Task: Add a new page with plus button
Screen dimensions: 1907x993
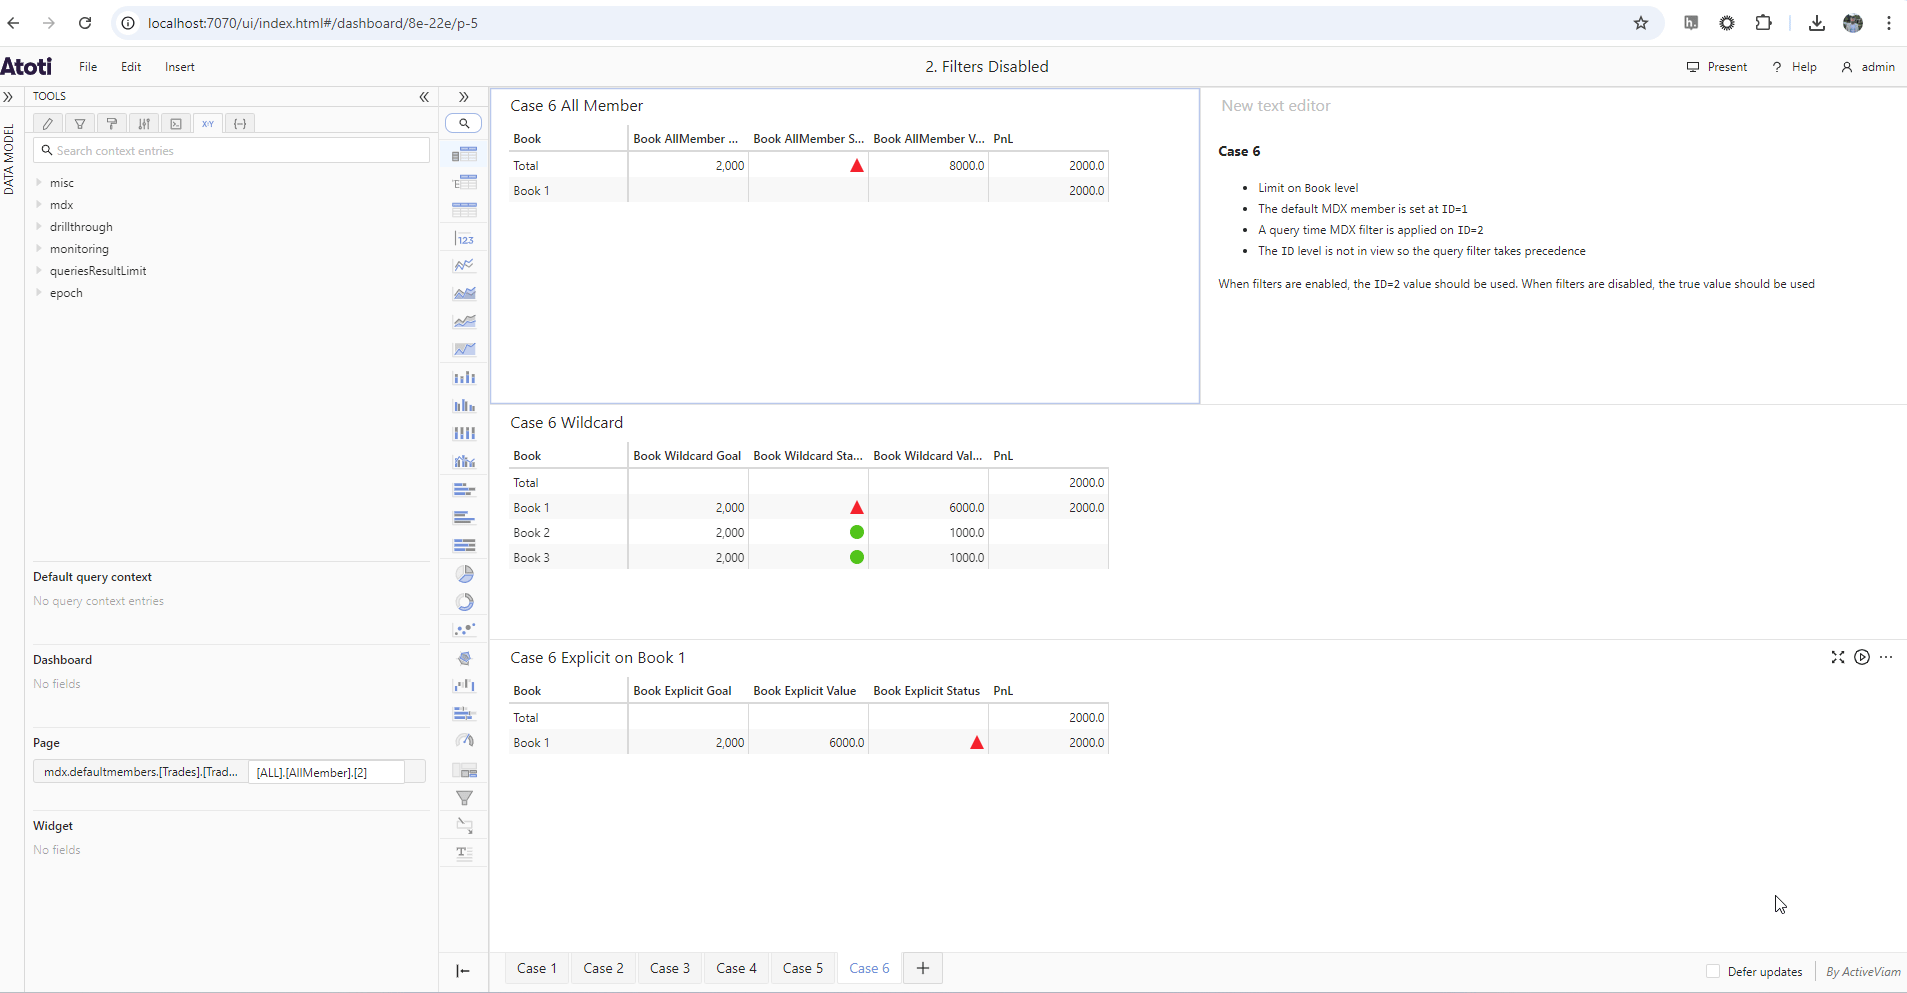Action: [x=923, y=968]
